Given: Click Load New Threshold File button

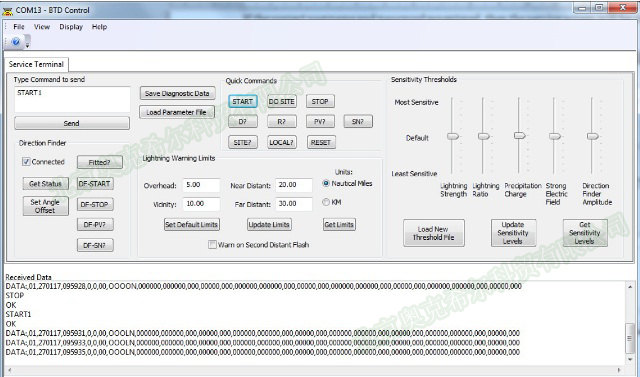Looking at the screenshot, I should click(434, 233).
